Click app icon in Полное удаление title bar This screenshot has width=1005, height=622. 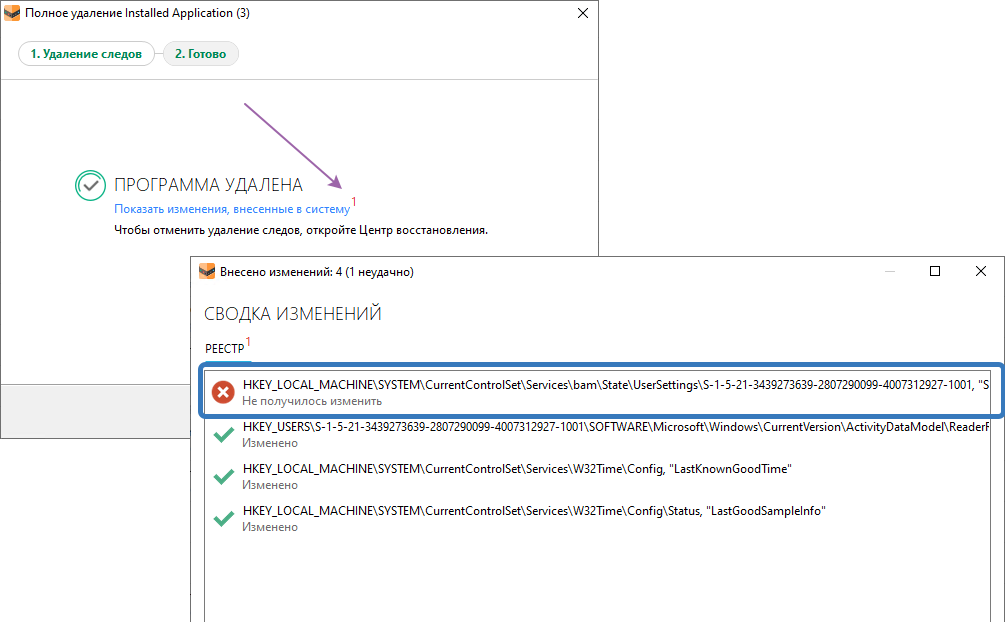tap(13, 14)
